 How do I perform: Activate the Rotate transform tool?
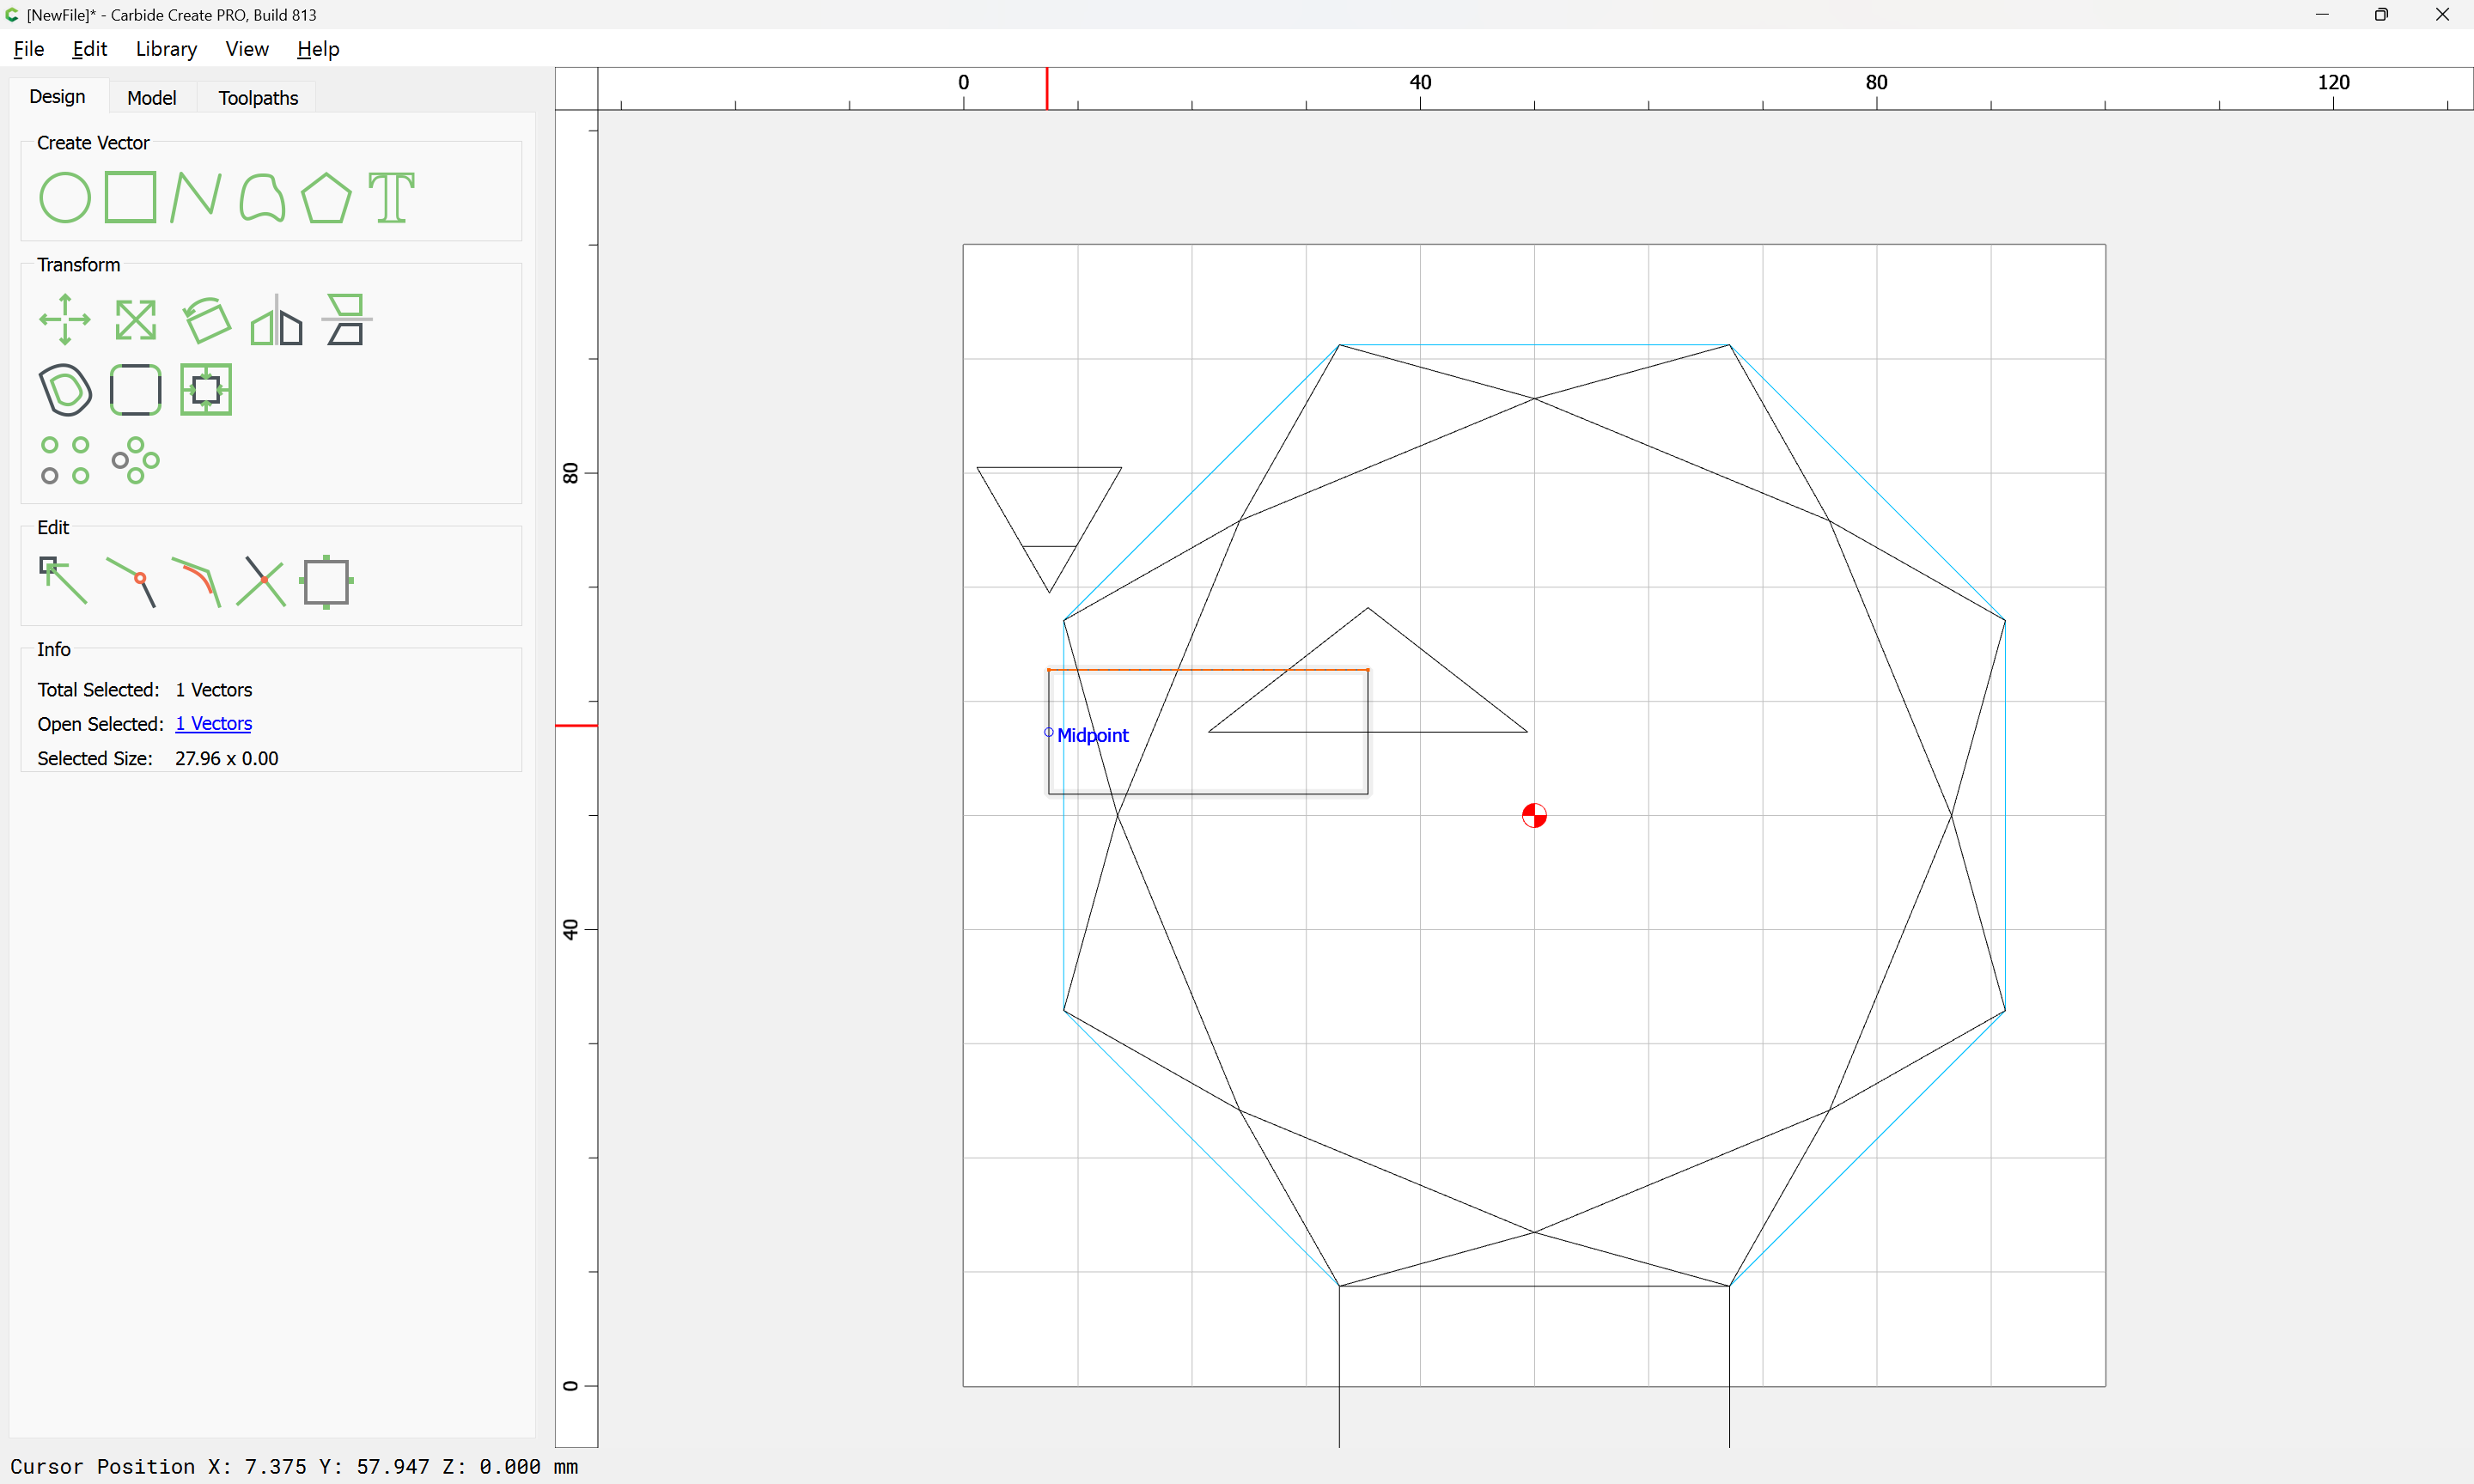click(206, 320)
